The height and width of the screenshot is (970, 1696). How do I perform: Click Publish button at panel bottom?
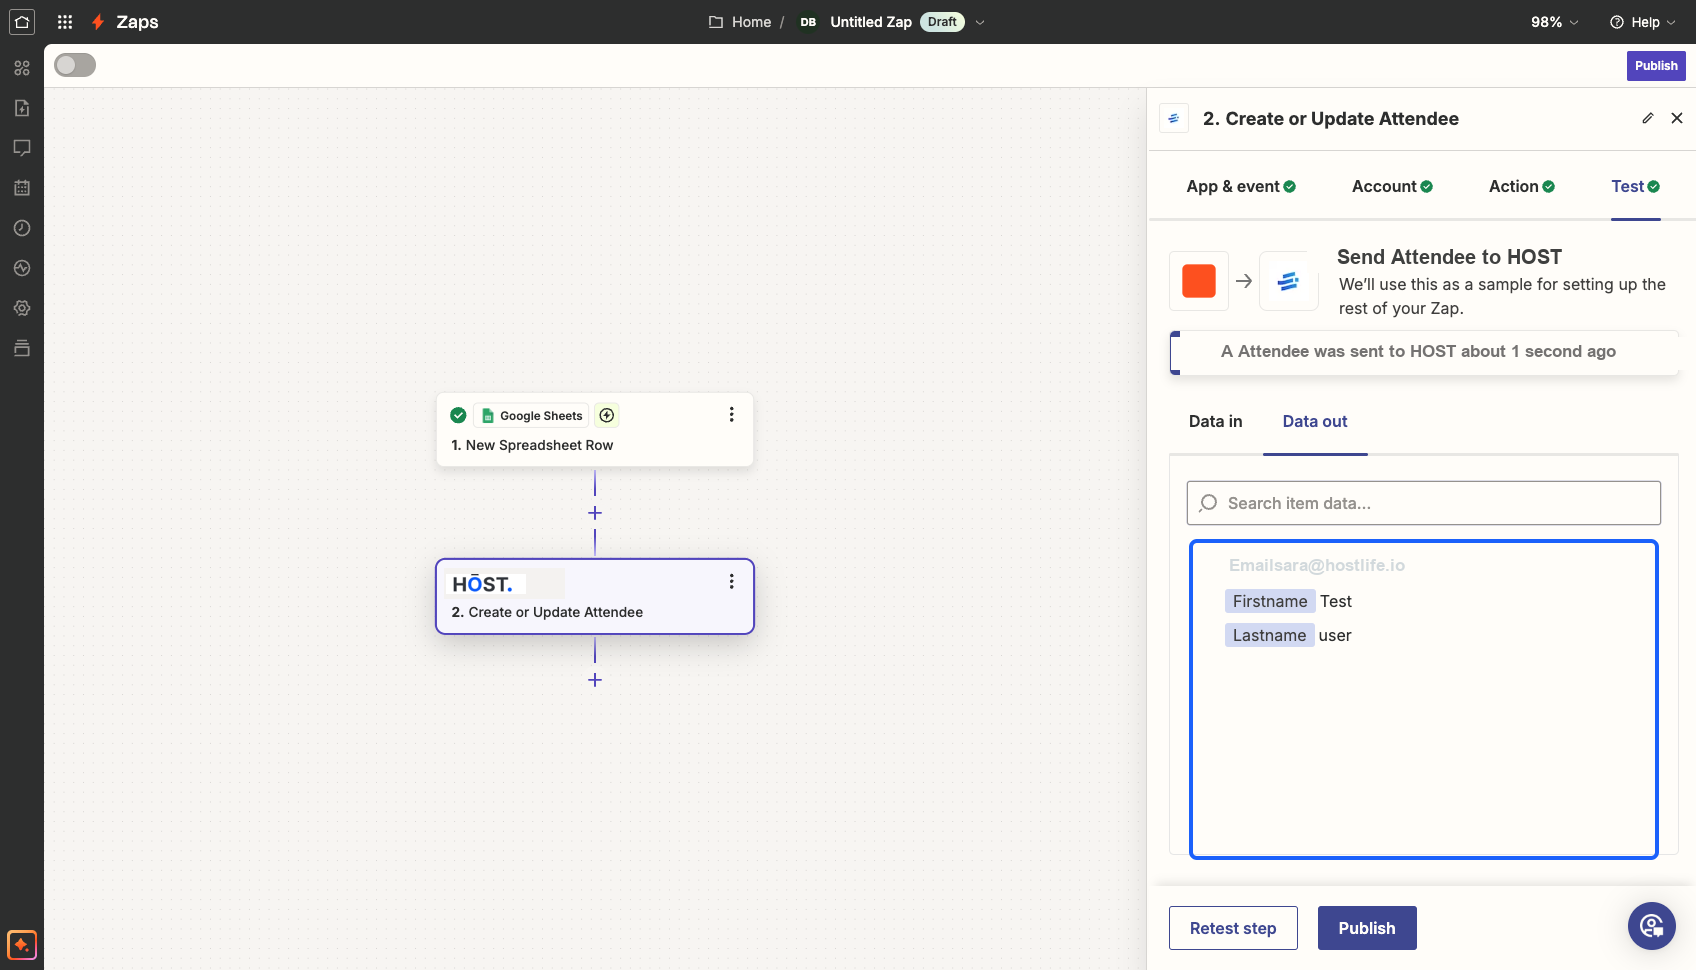click(1367, 928)
